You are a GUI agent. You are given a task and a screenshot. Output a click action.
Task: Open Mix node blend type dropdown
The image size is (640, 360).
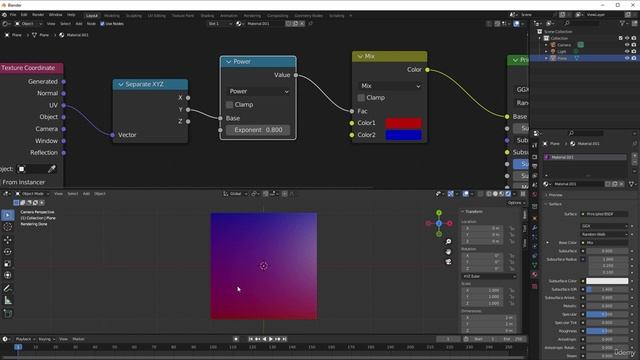[x=390, y=86]
